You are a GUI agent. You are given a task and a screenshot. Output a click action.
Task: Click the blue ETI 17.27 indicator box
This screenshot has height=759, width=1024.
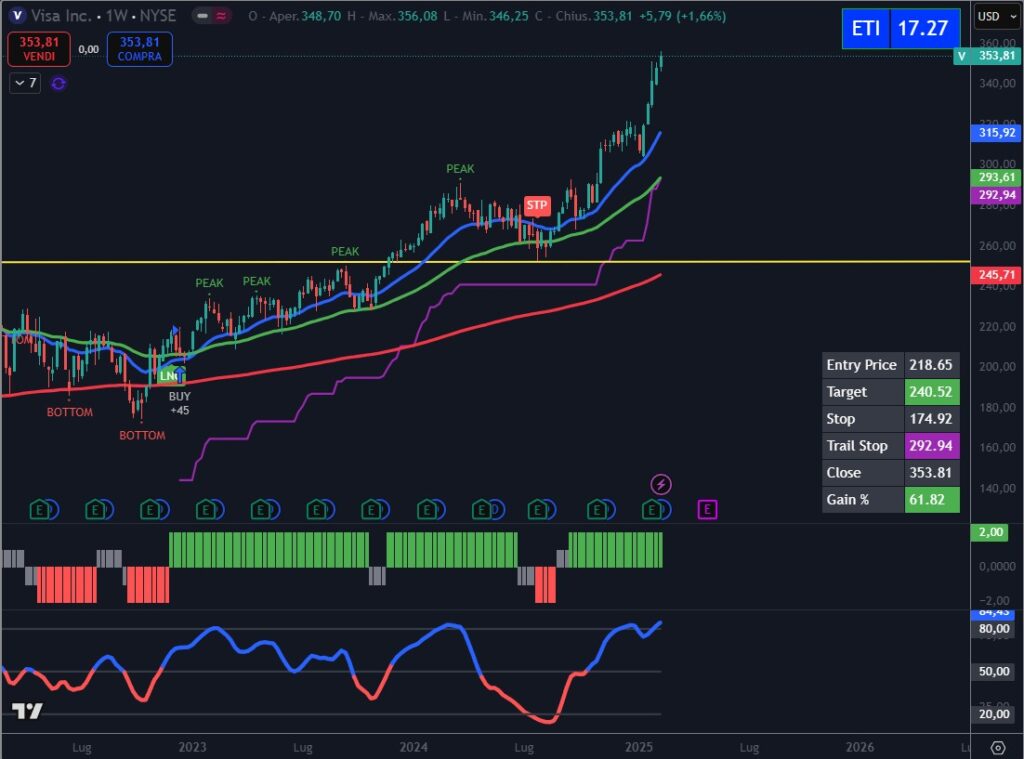click(900, 28)
